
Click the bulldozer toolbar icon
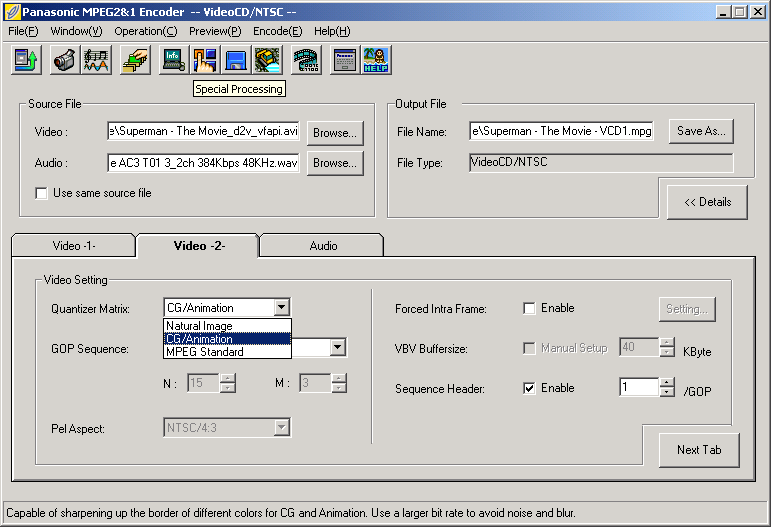click(268, 60)
